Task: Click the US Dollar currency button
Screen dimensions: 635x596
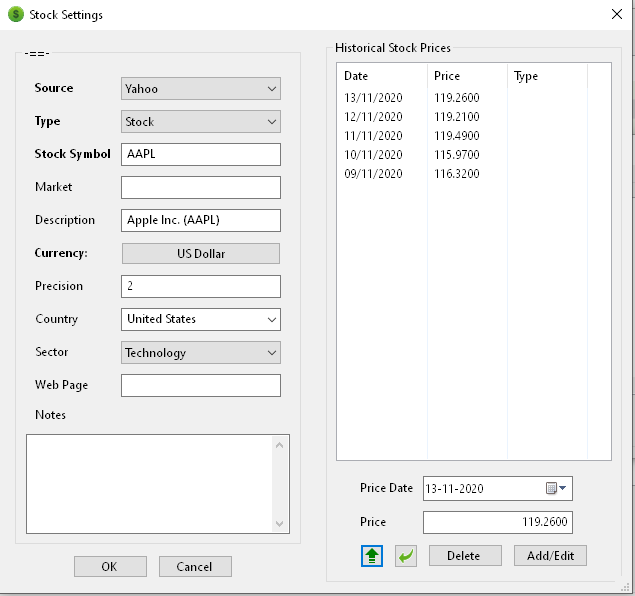Action: [x=201, y=253]
